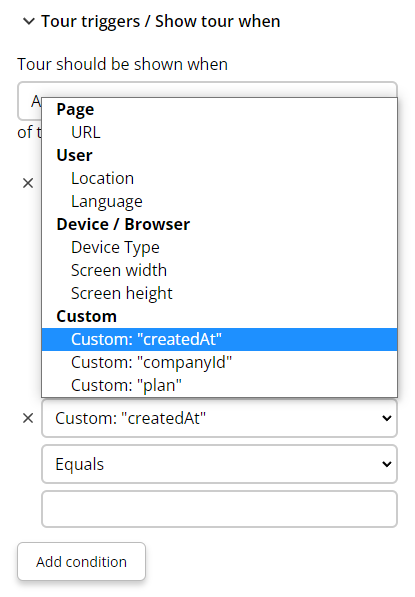
Task: Click the arrow on the createdAt select
Action: click(387, 418)
